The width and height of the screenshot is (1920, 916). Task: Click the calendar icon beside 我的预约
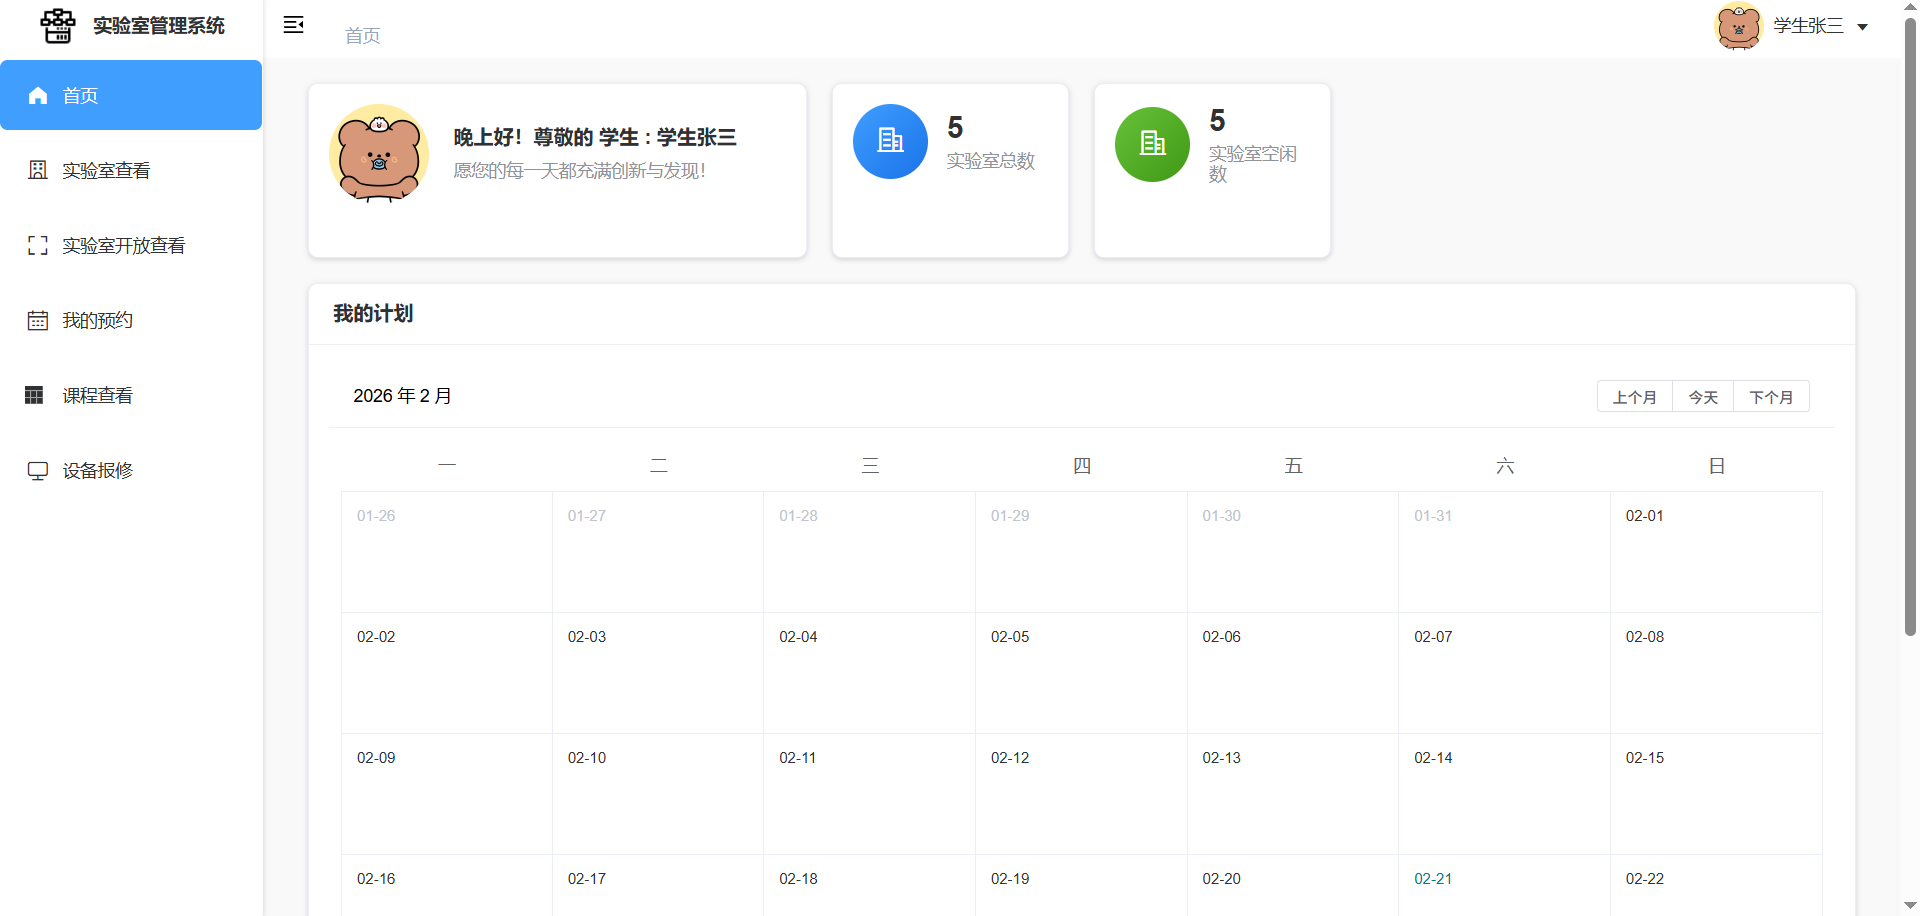(38, 320)
